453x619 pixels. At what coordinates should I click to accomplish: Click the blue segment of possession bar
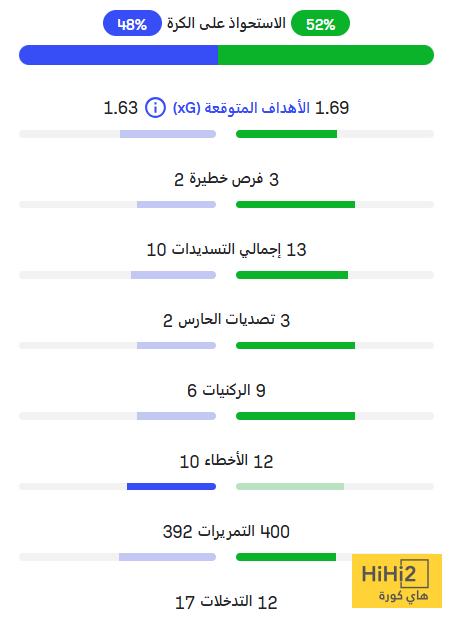pos(118,55)
